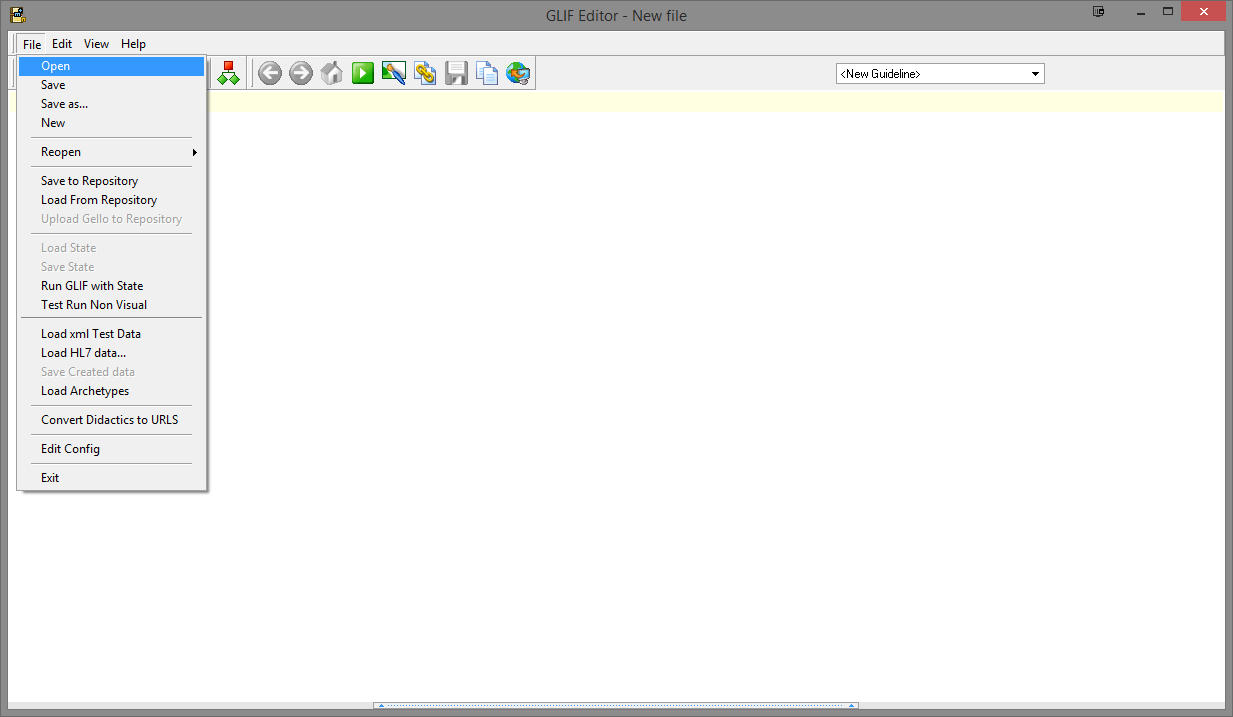
Task: Click the floppy disk Save icon
Action: pyautogui.click(x=456, y=73)
